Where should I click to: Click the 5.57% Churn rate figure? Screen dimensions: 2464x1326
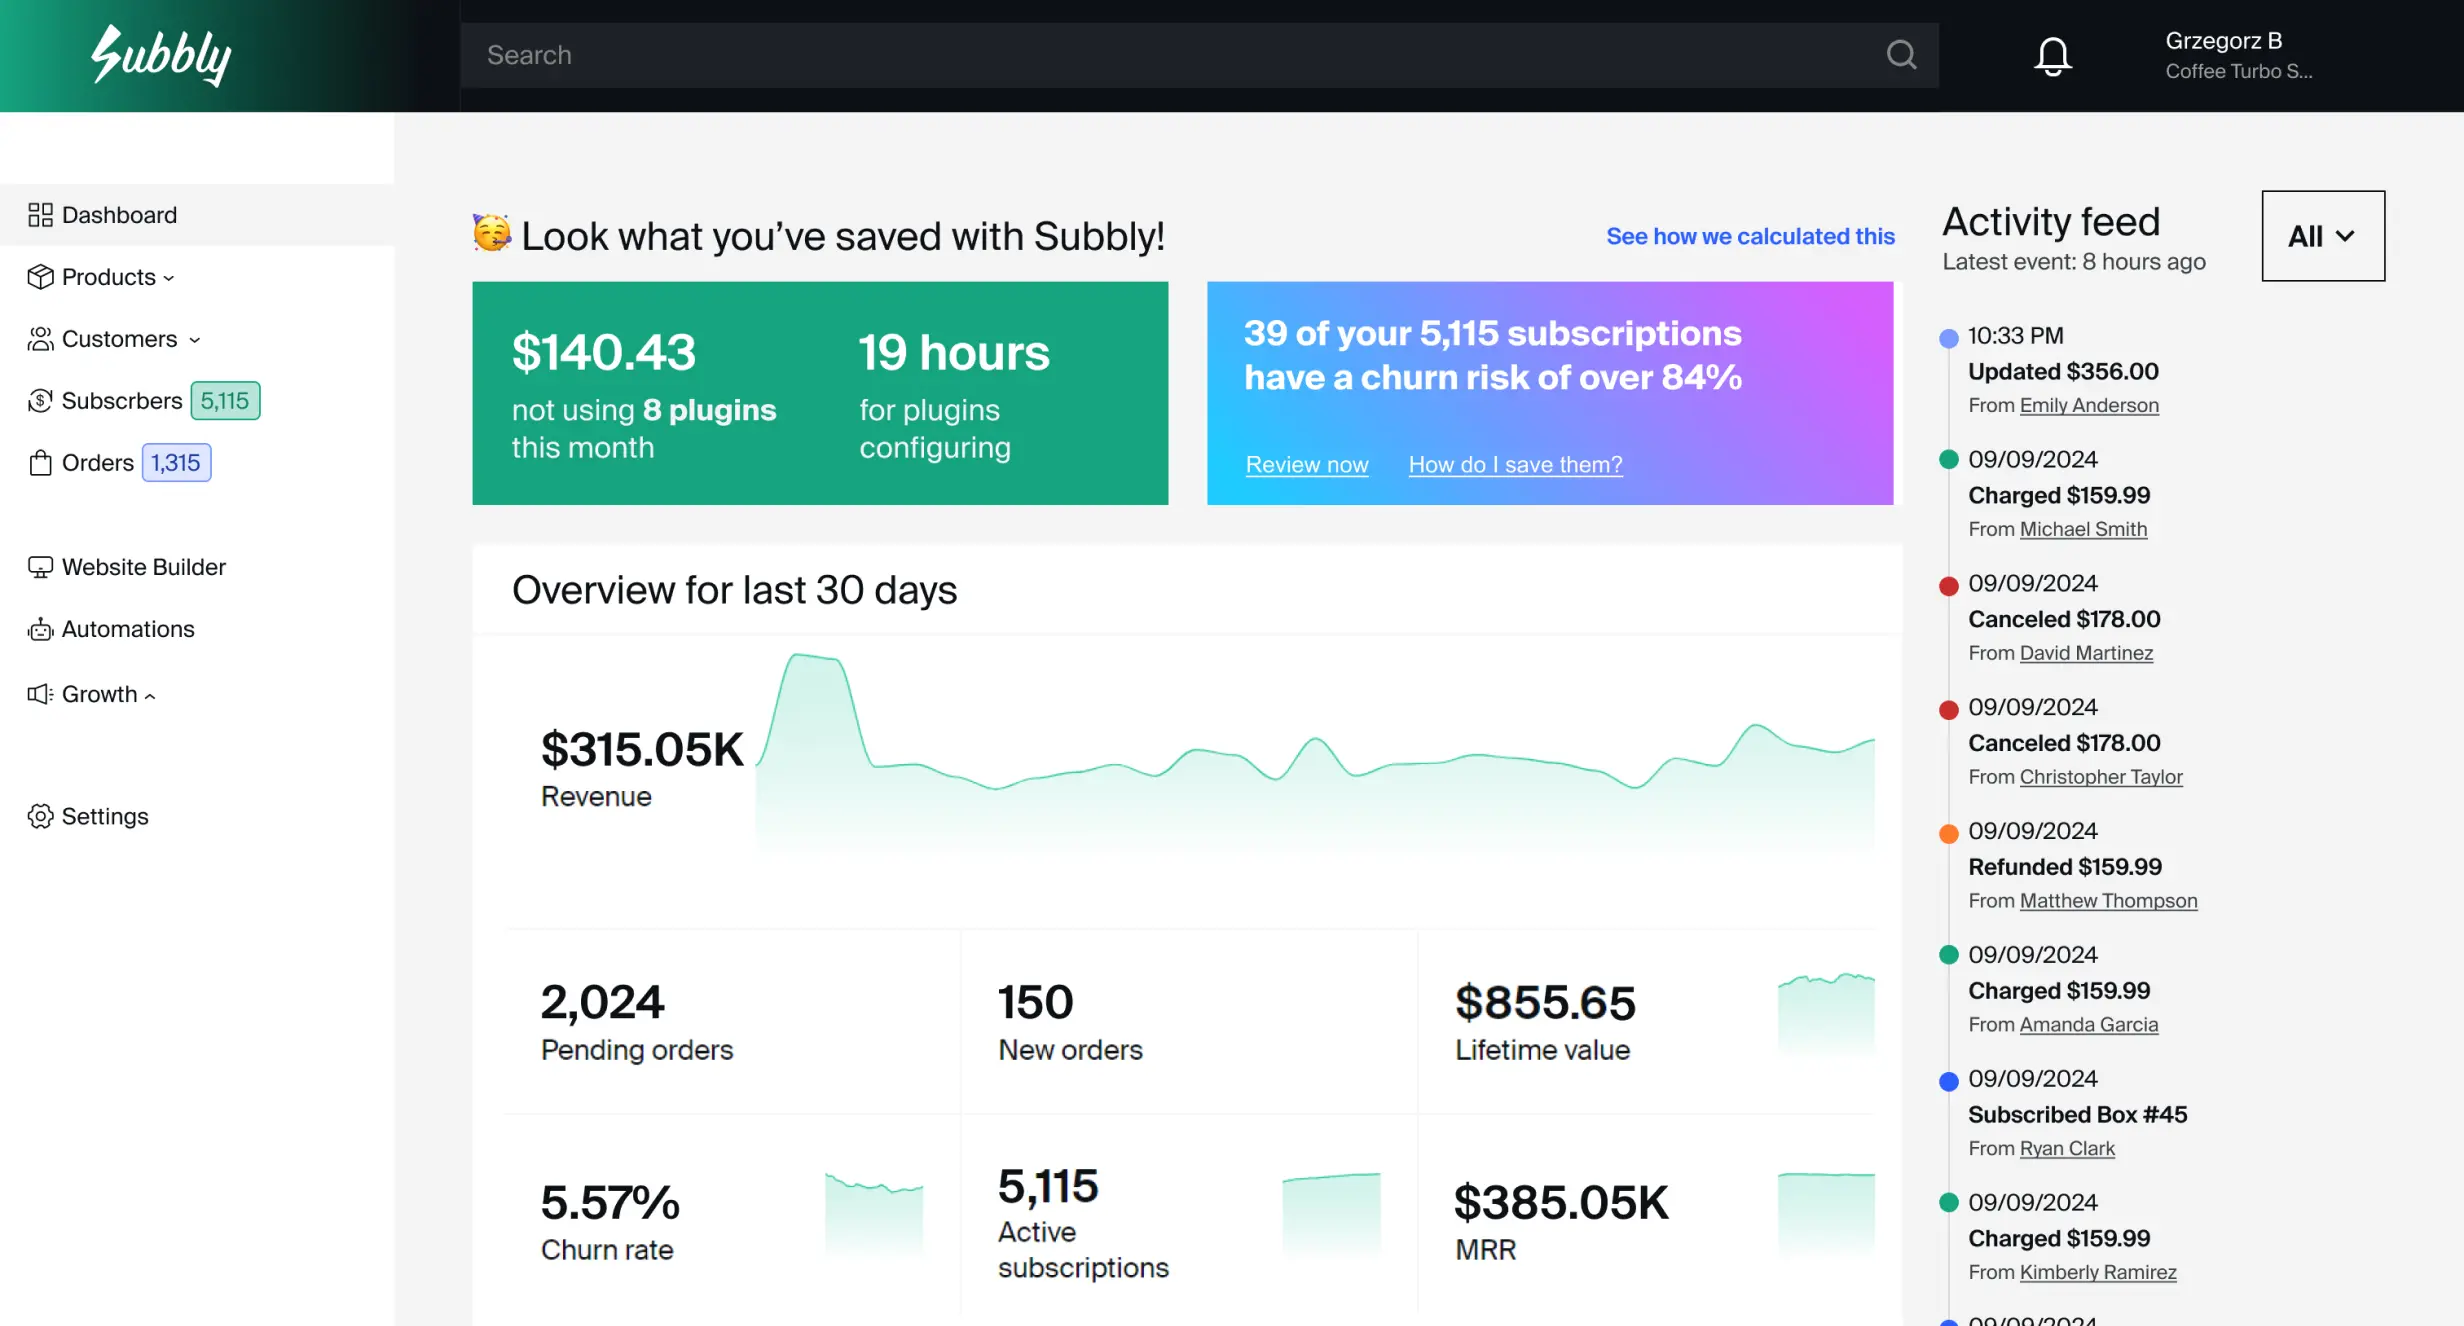tap(610, 1202)
